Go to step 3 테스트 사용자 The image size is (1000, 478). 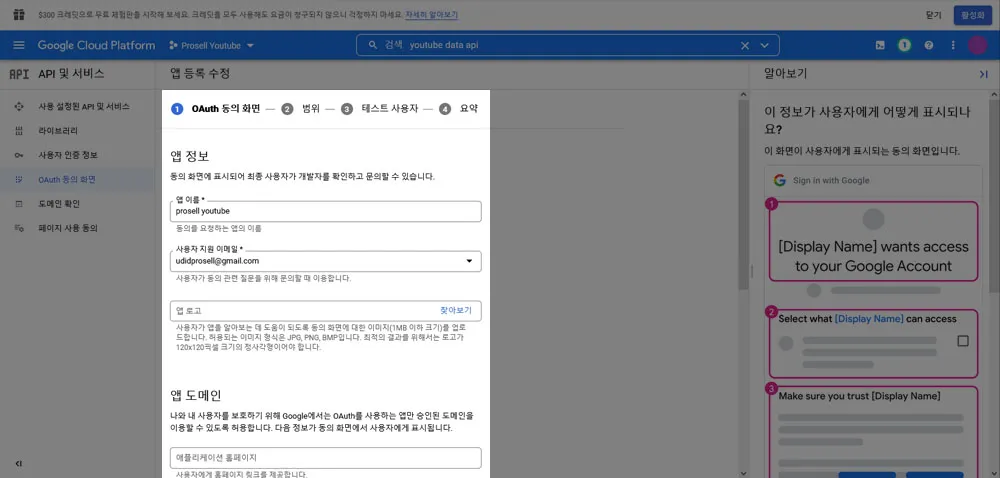379,109
